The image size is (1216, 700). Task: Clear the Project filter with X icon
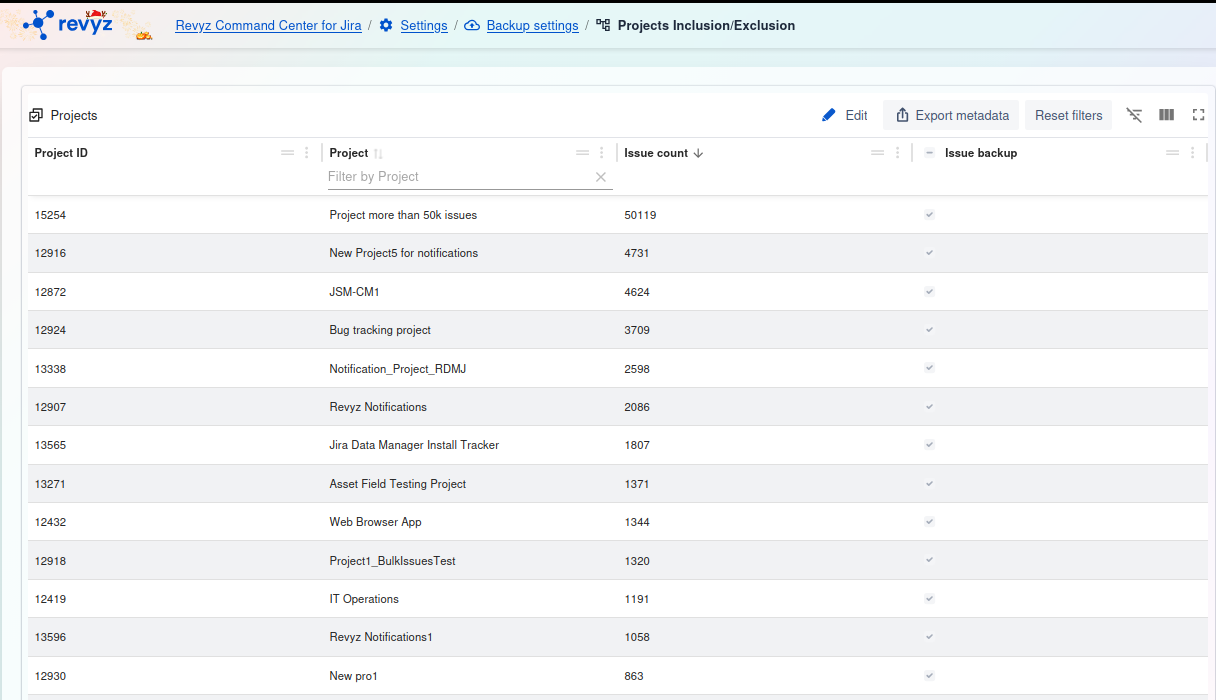[601, 177]
